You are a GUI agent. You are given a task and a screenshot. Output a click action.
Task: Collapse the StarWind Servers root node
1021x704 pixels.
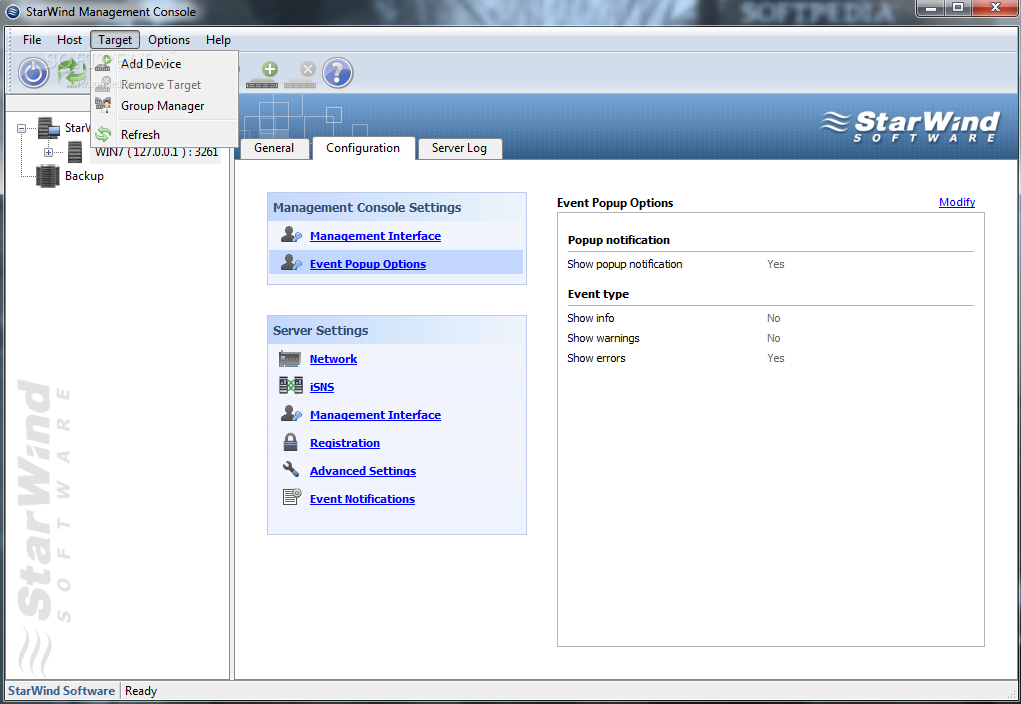coord(21,128)
